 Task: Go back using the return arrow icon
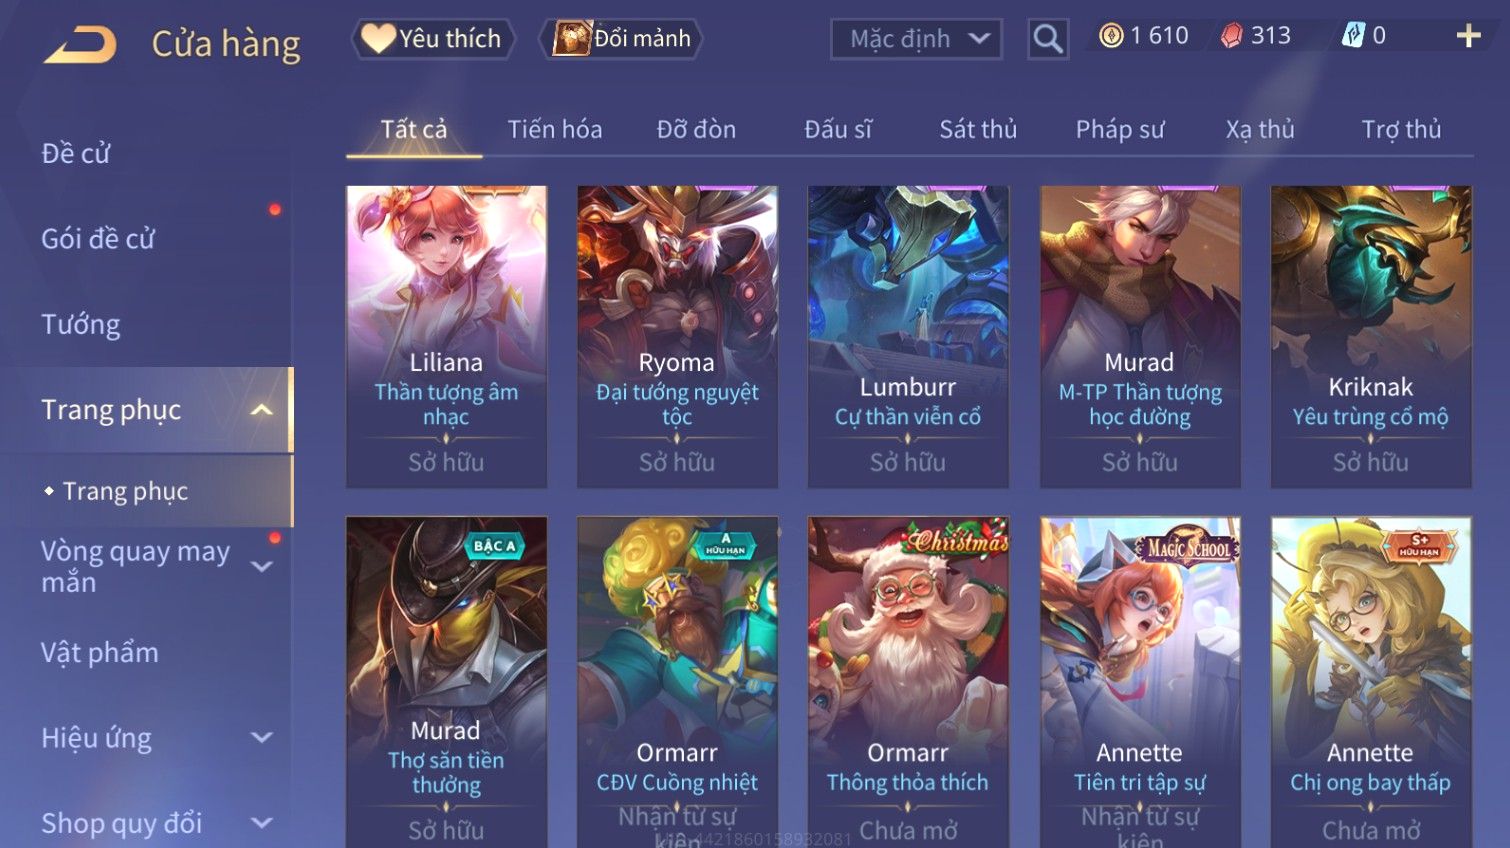80,44
